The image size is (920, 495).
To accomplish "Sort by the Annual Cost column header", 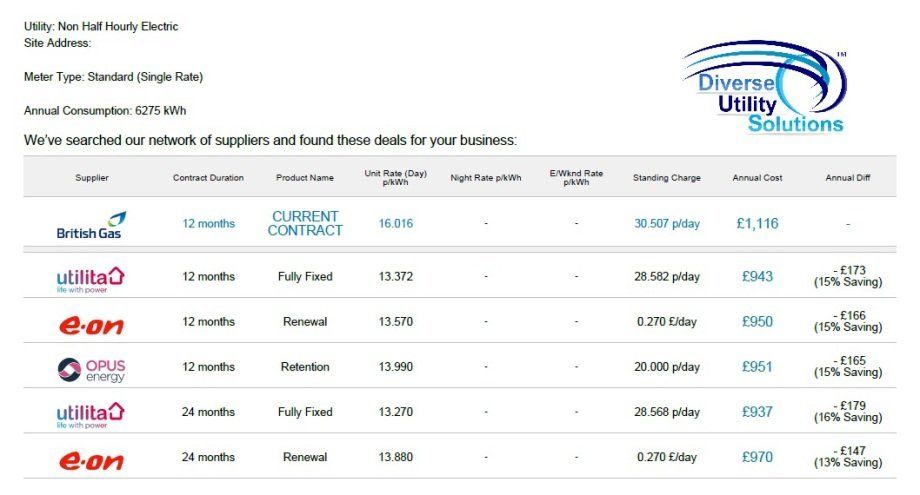I will tap(757, 178).
